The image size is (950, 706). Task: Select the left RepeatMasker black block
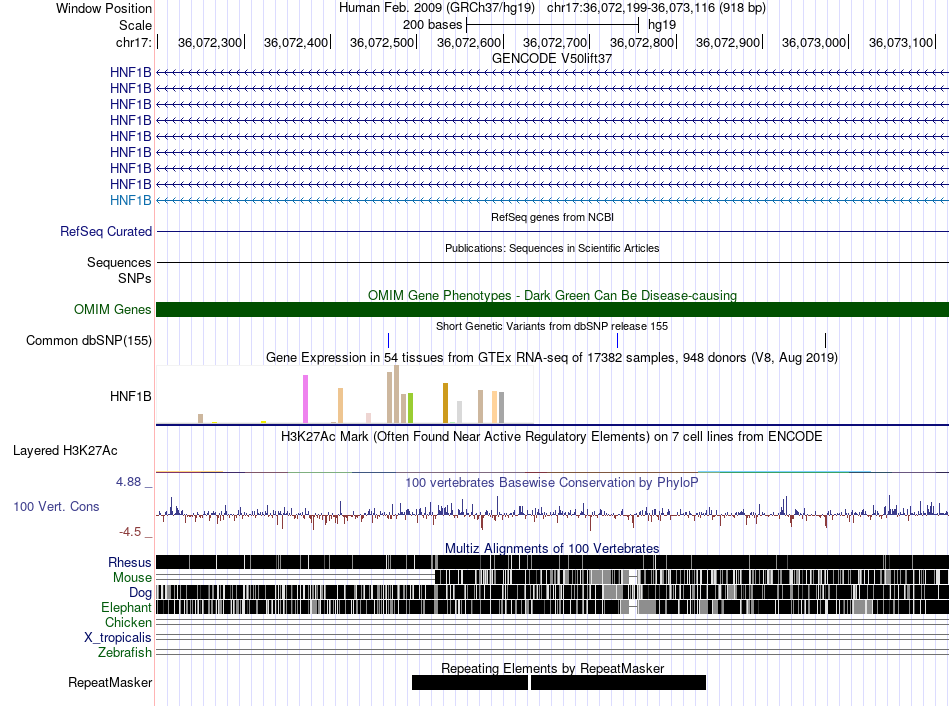click(x=470, y=683)
